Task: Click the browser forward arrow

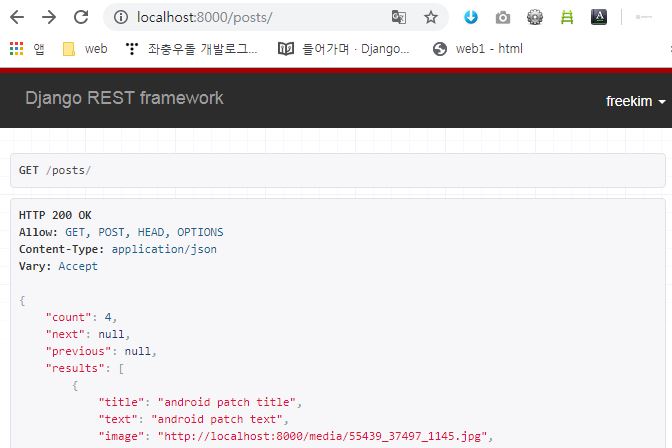Action: coord(49,17)
